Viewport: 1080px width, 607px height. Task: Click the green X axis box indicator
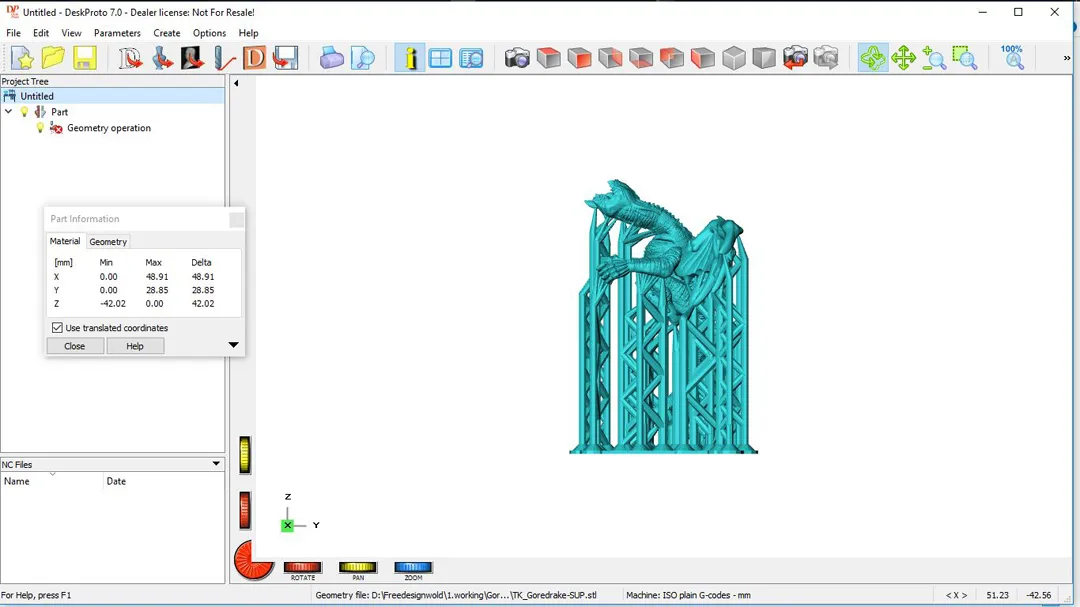pyautogui.click(x=288, y=525)
